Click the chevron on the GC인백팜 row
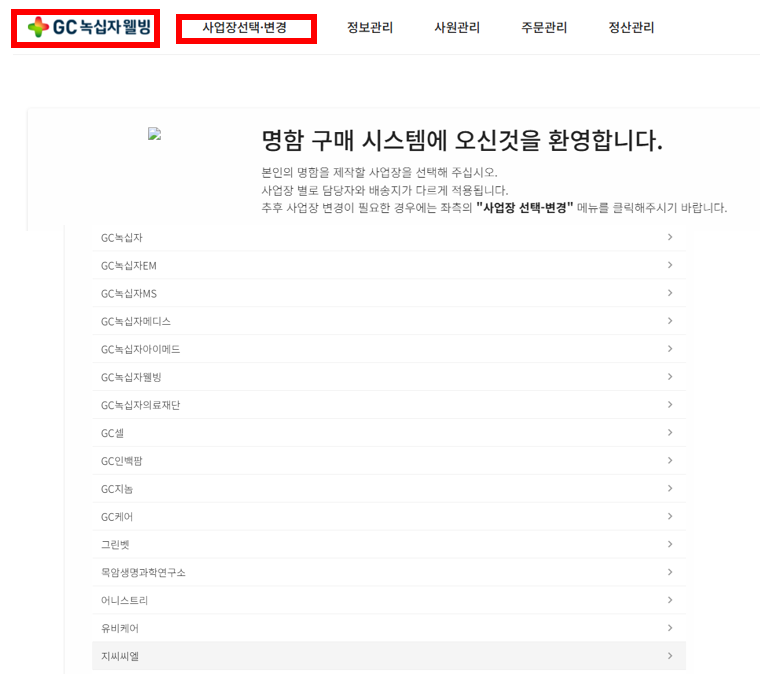This screenshot has height=700, width=760. (670, 461)
